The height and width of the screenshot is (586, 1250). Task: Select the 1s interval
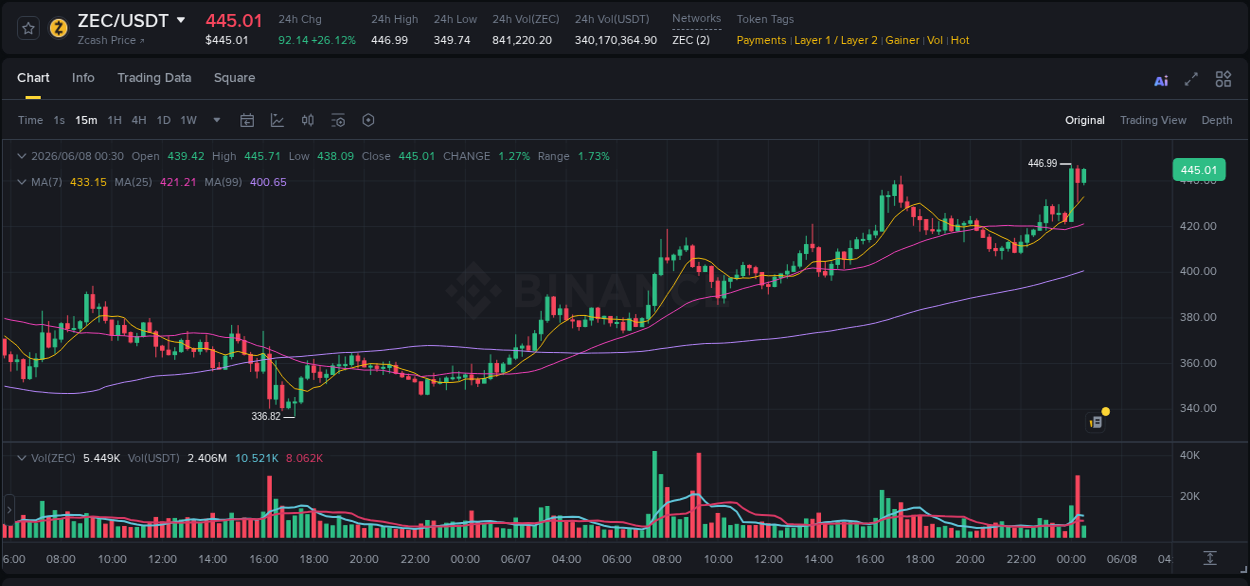click(x=59, y=120)
